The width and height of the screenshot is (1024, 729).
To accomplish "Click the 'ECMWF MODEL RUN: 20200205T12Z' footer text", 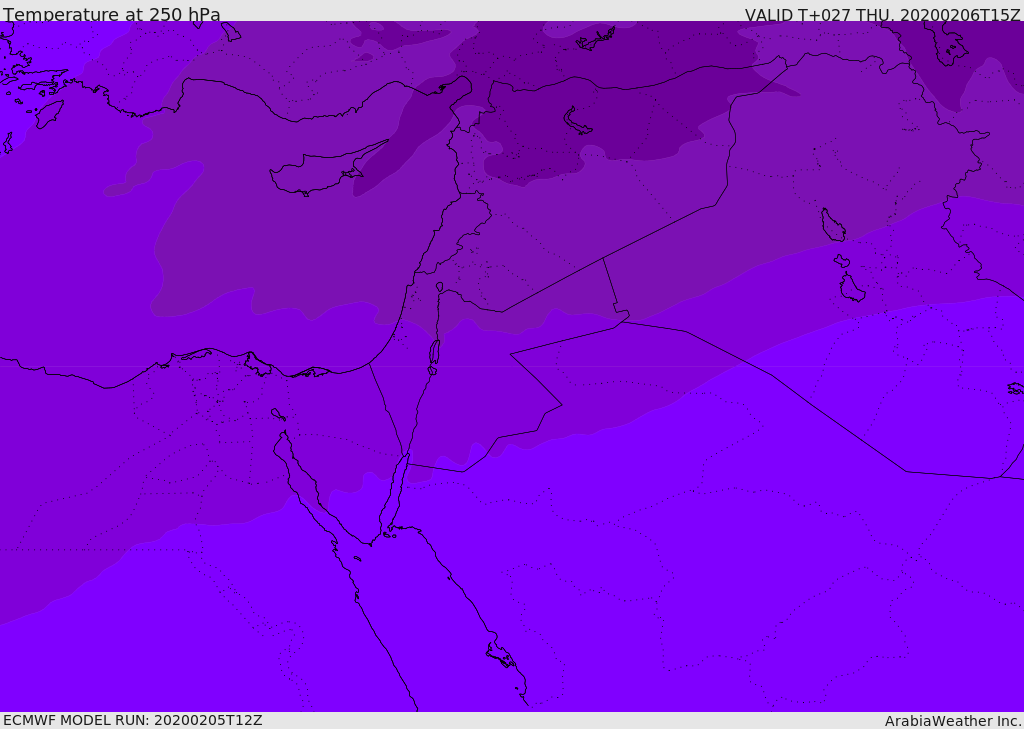I will click(x=133, y=720).
